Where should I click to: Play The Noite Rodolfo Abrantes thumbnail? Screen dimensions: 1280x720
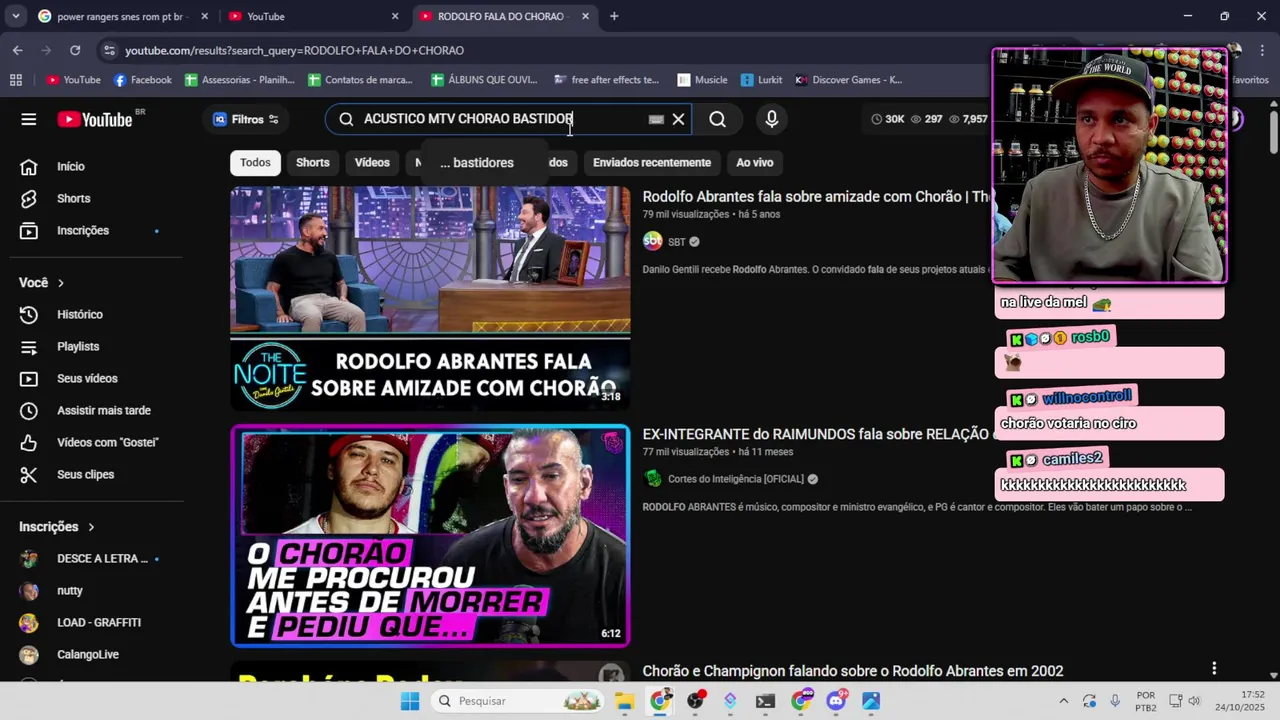[430, 298]
